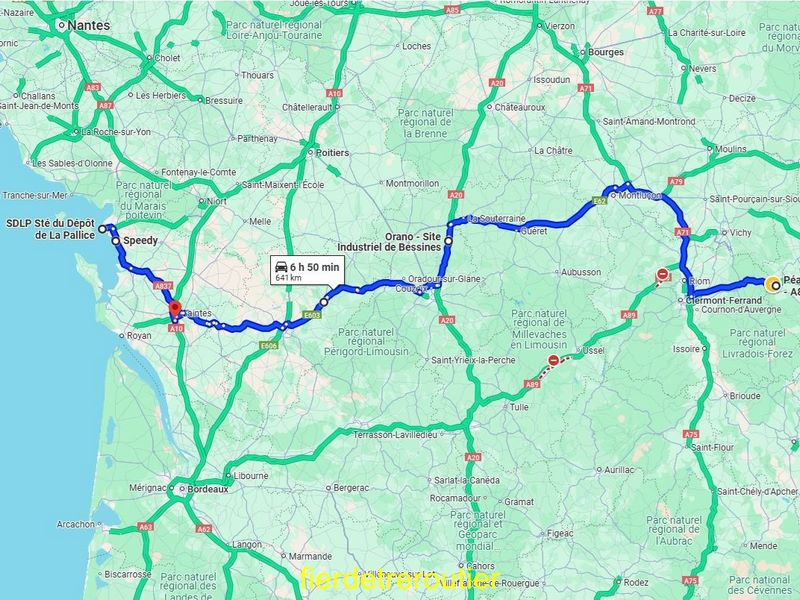This screenshot has width=800, height=600.
Task: Select the Nantes city label
Action: (x=88, y=25)
